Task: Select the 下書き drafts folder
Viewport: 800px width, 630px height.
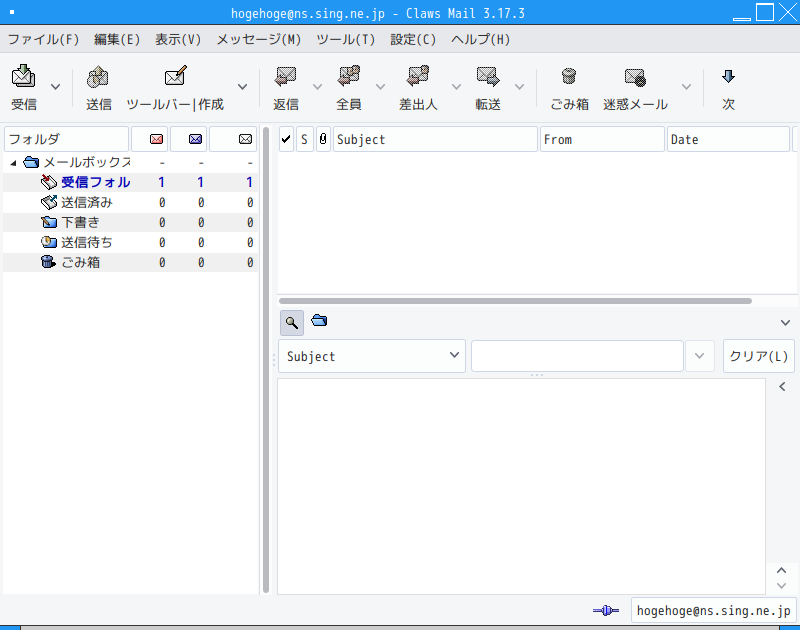Action: coord(130,222)
